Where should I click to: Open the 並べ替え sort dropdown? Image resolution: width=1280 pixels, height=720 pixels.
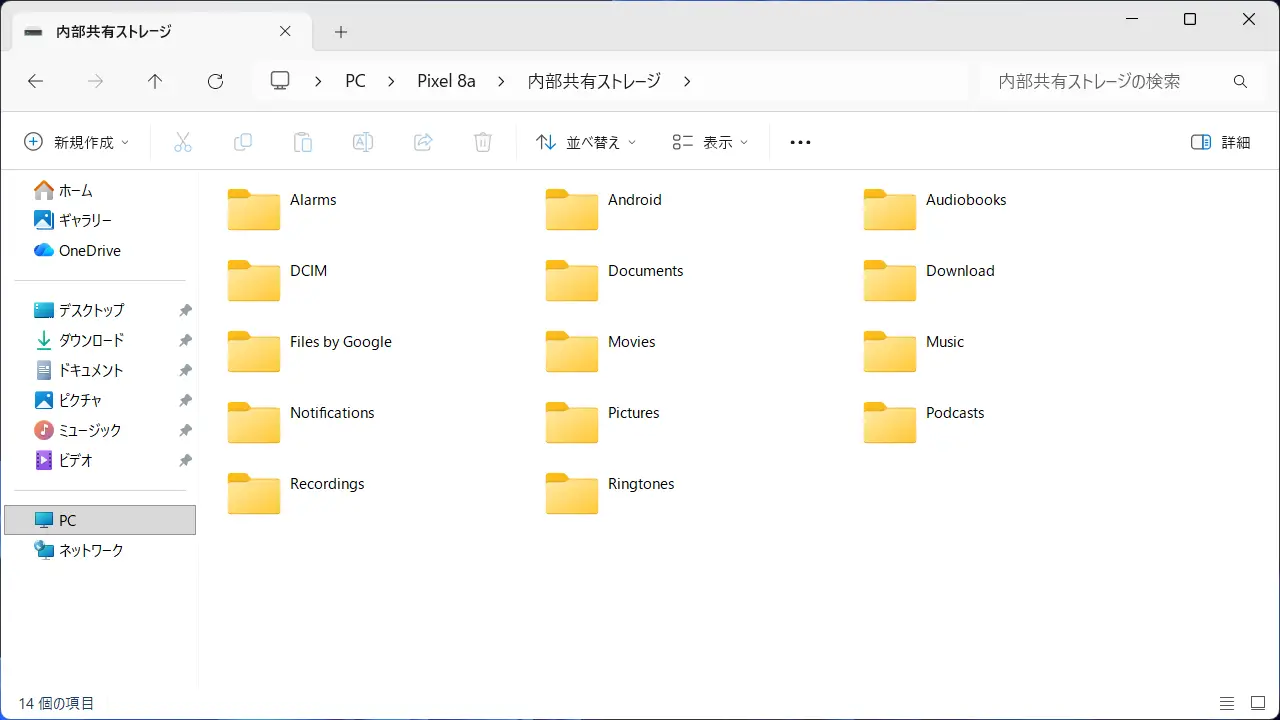[586, 143]
